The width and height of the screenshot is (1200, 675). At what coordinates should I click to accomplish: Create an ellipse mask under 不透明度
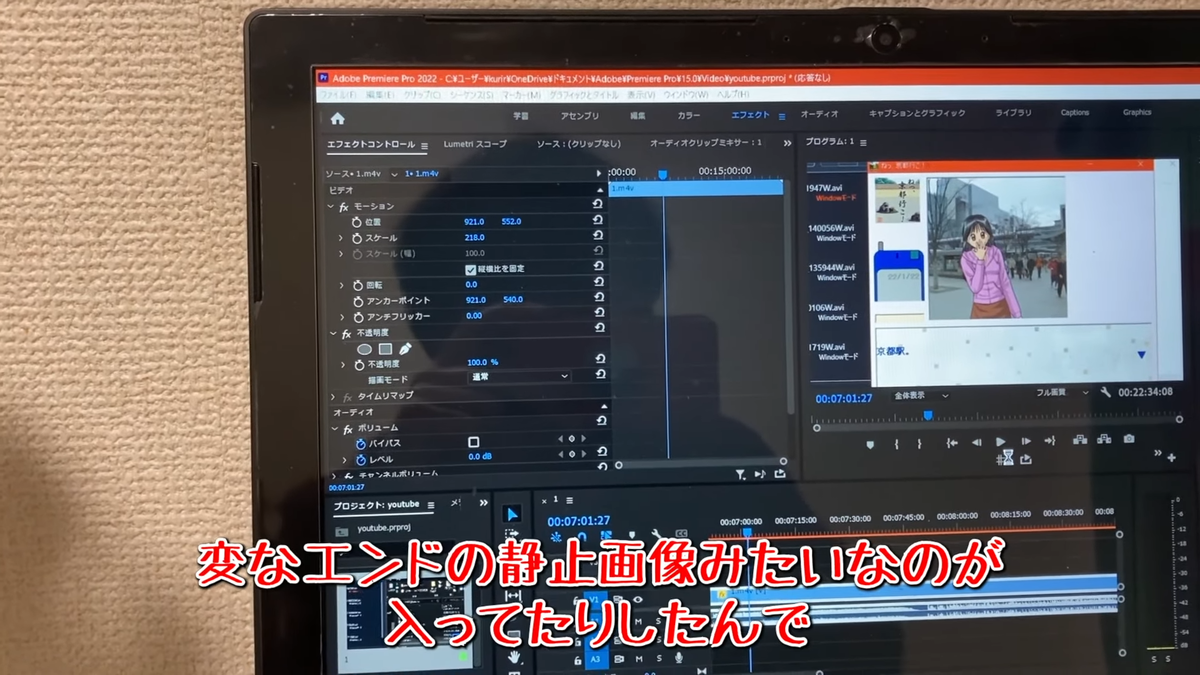(365, 348)
